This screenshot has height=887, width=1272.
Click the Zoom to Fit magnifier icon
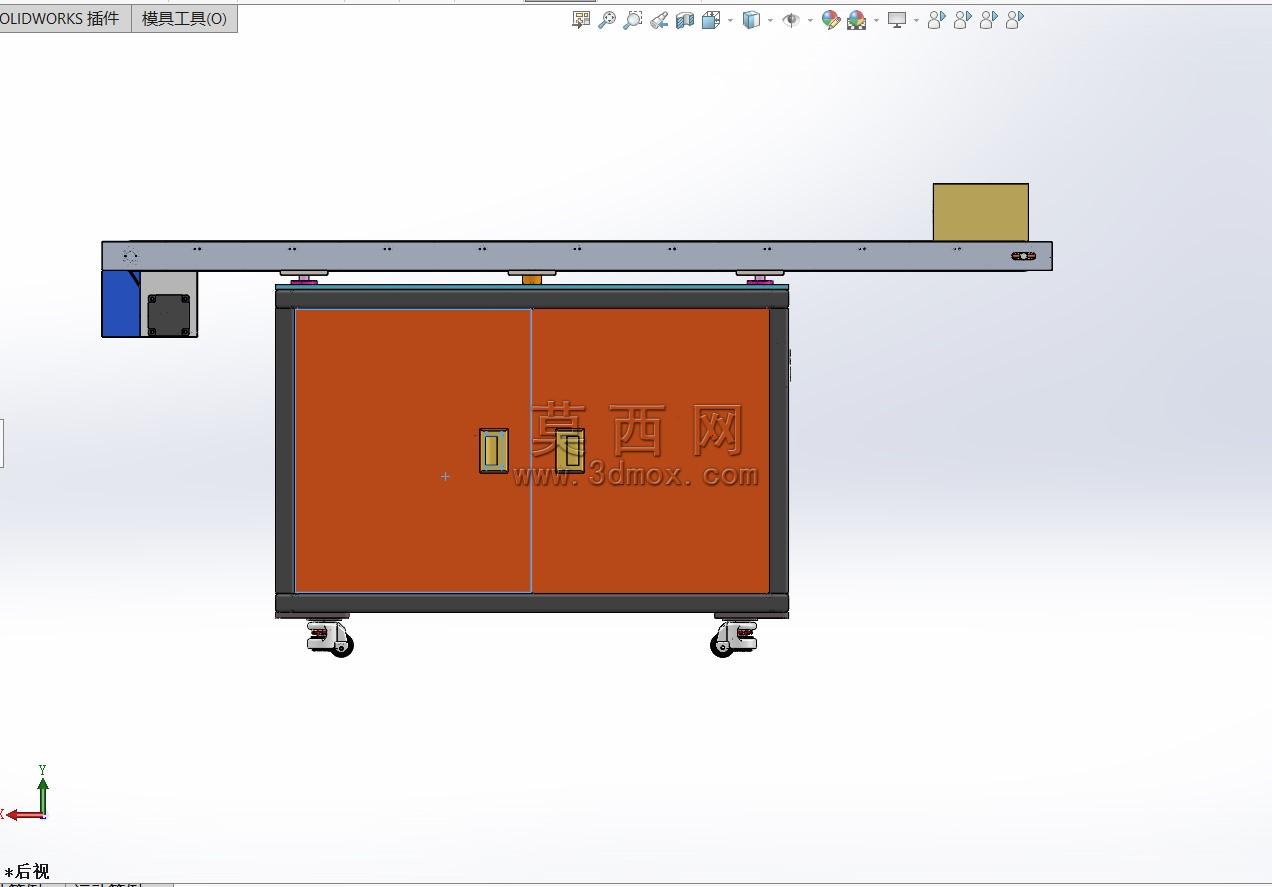click(x=606, y=20)
